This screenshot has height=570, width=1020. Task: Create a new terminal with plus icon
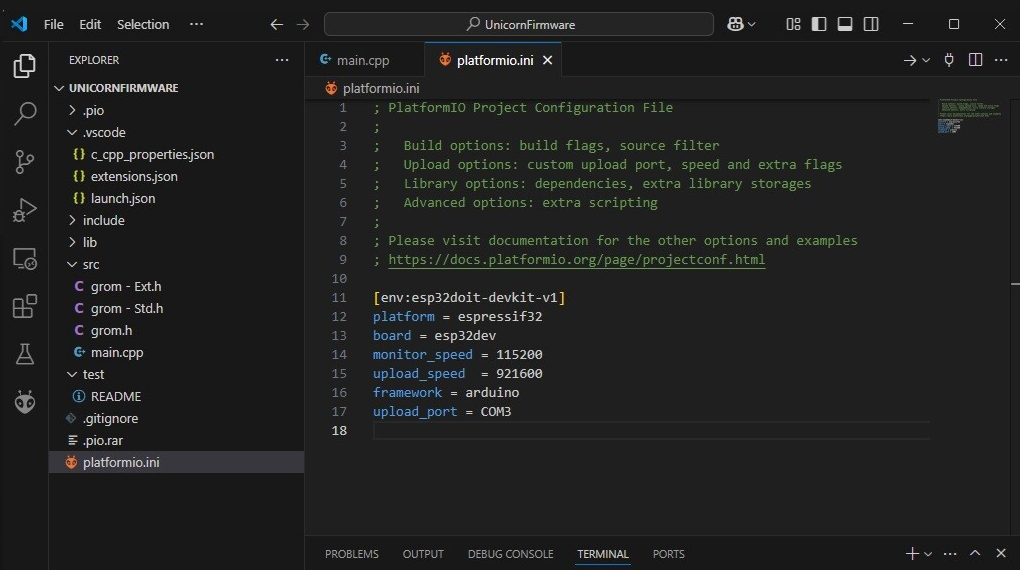(x=912, y=553)
